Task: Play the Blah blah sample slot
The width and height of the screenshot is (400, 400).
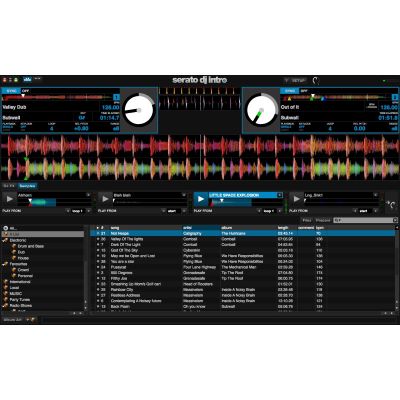Action: click(x=105, y=199)
